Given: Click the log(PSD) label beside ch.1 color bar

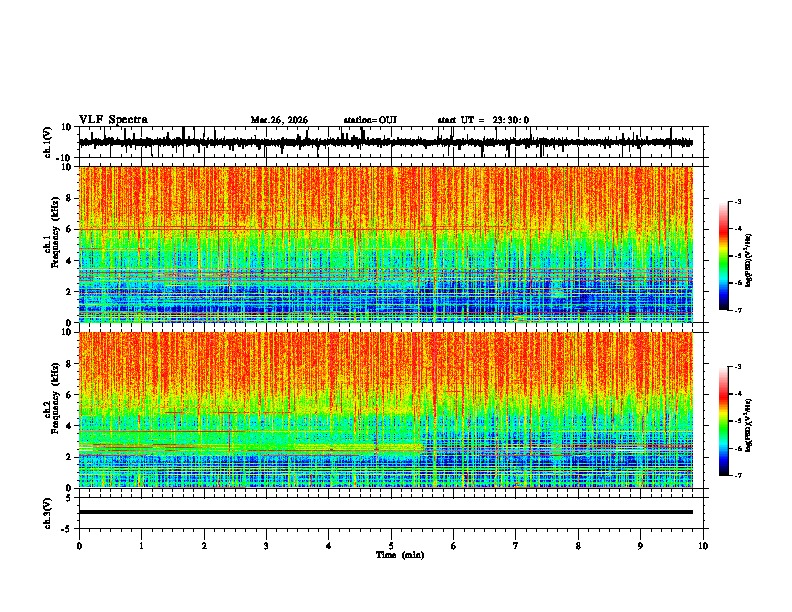Looking at the screenshot, I should tap(748, 261).
